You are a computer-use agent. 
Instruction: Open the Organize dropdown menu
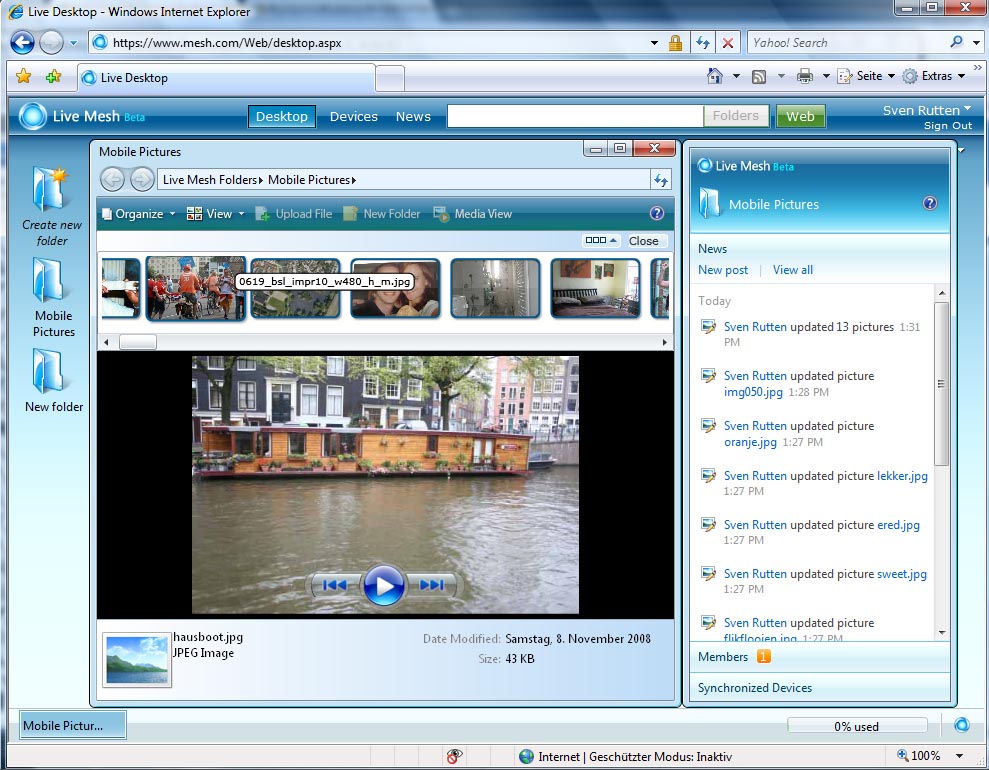(x=139, y=214)
